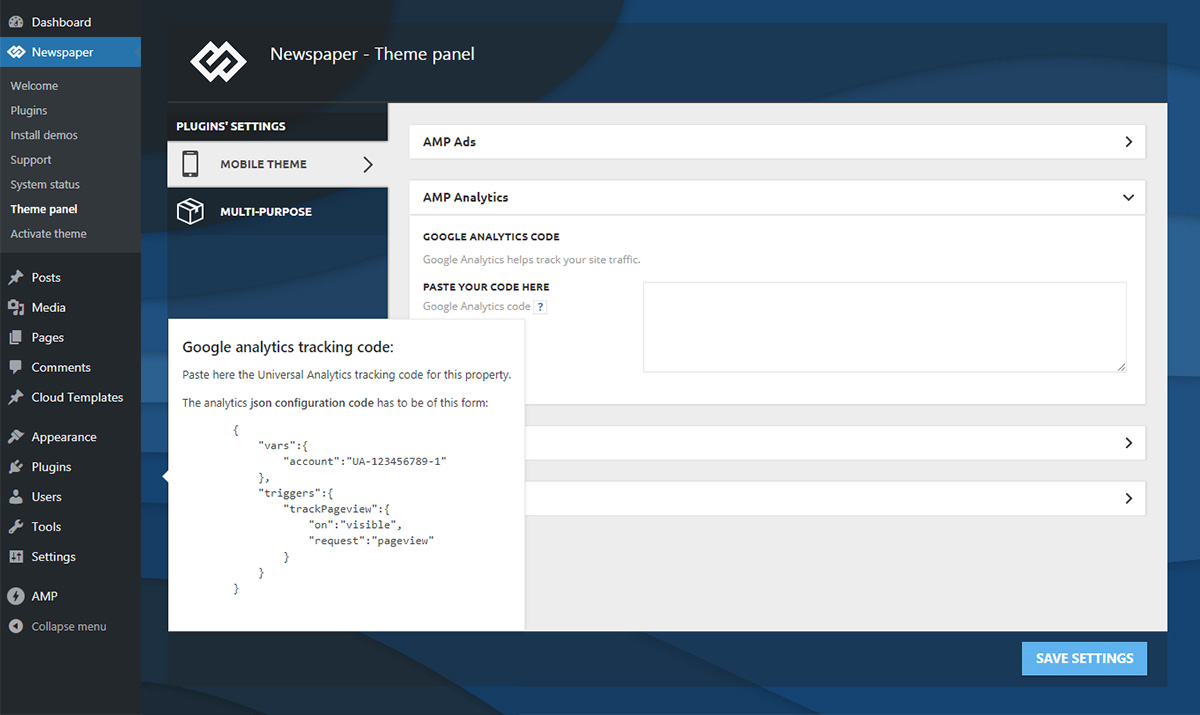Click the "Google analytics tracking code:" tooltip heading
This screenshot has width=1200, height=715.
pyautogui.click(x=288, y=348)
